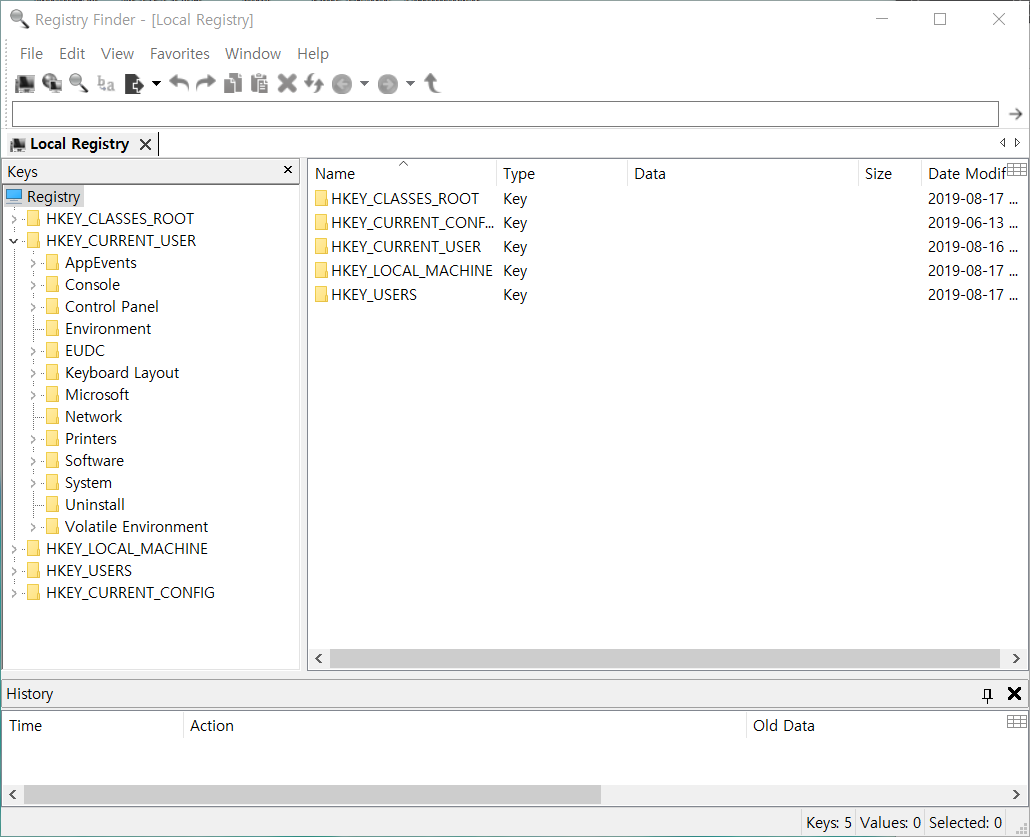Close the History panel with its X button
The height and width of the screenshot is (837, 1030).
click(x=1014, y=693)
